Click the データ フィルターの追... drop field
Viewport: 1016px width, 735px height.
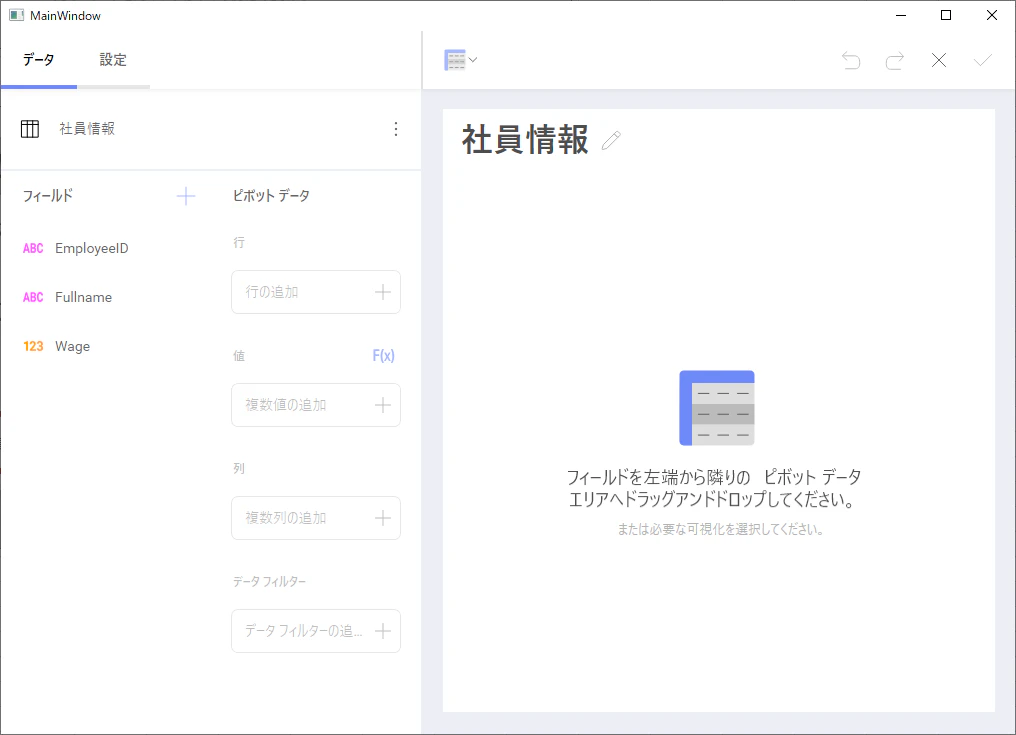pyautogui.click(x=316, y=631)
